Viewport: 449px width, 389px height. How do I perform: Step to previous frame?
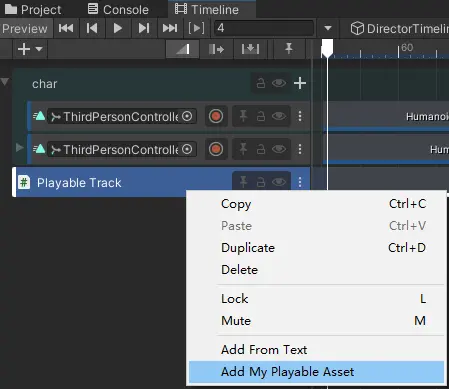pyautogui.click(x=92, y=28)
